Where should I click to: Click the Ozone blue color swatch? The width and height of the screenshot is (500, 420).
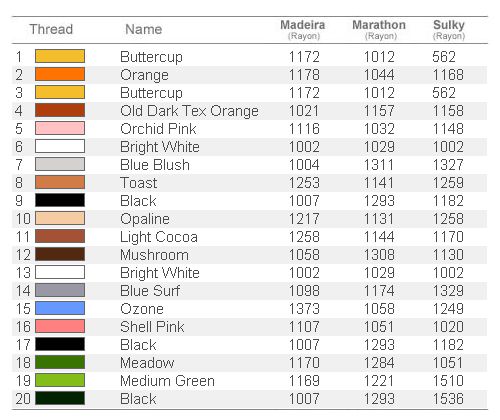(60, 308)
